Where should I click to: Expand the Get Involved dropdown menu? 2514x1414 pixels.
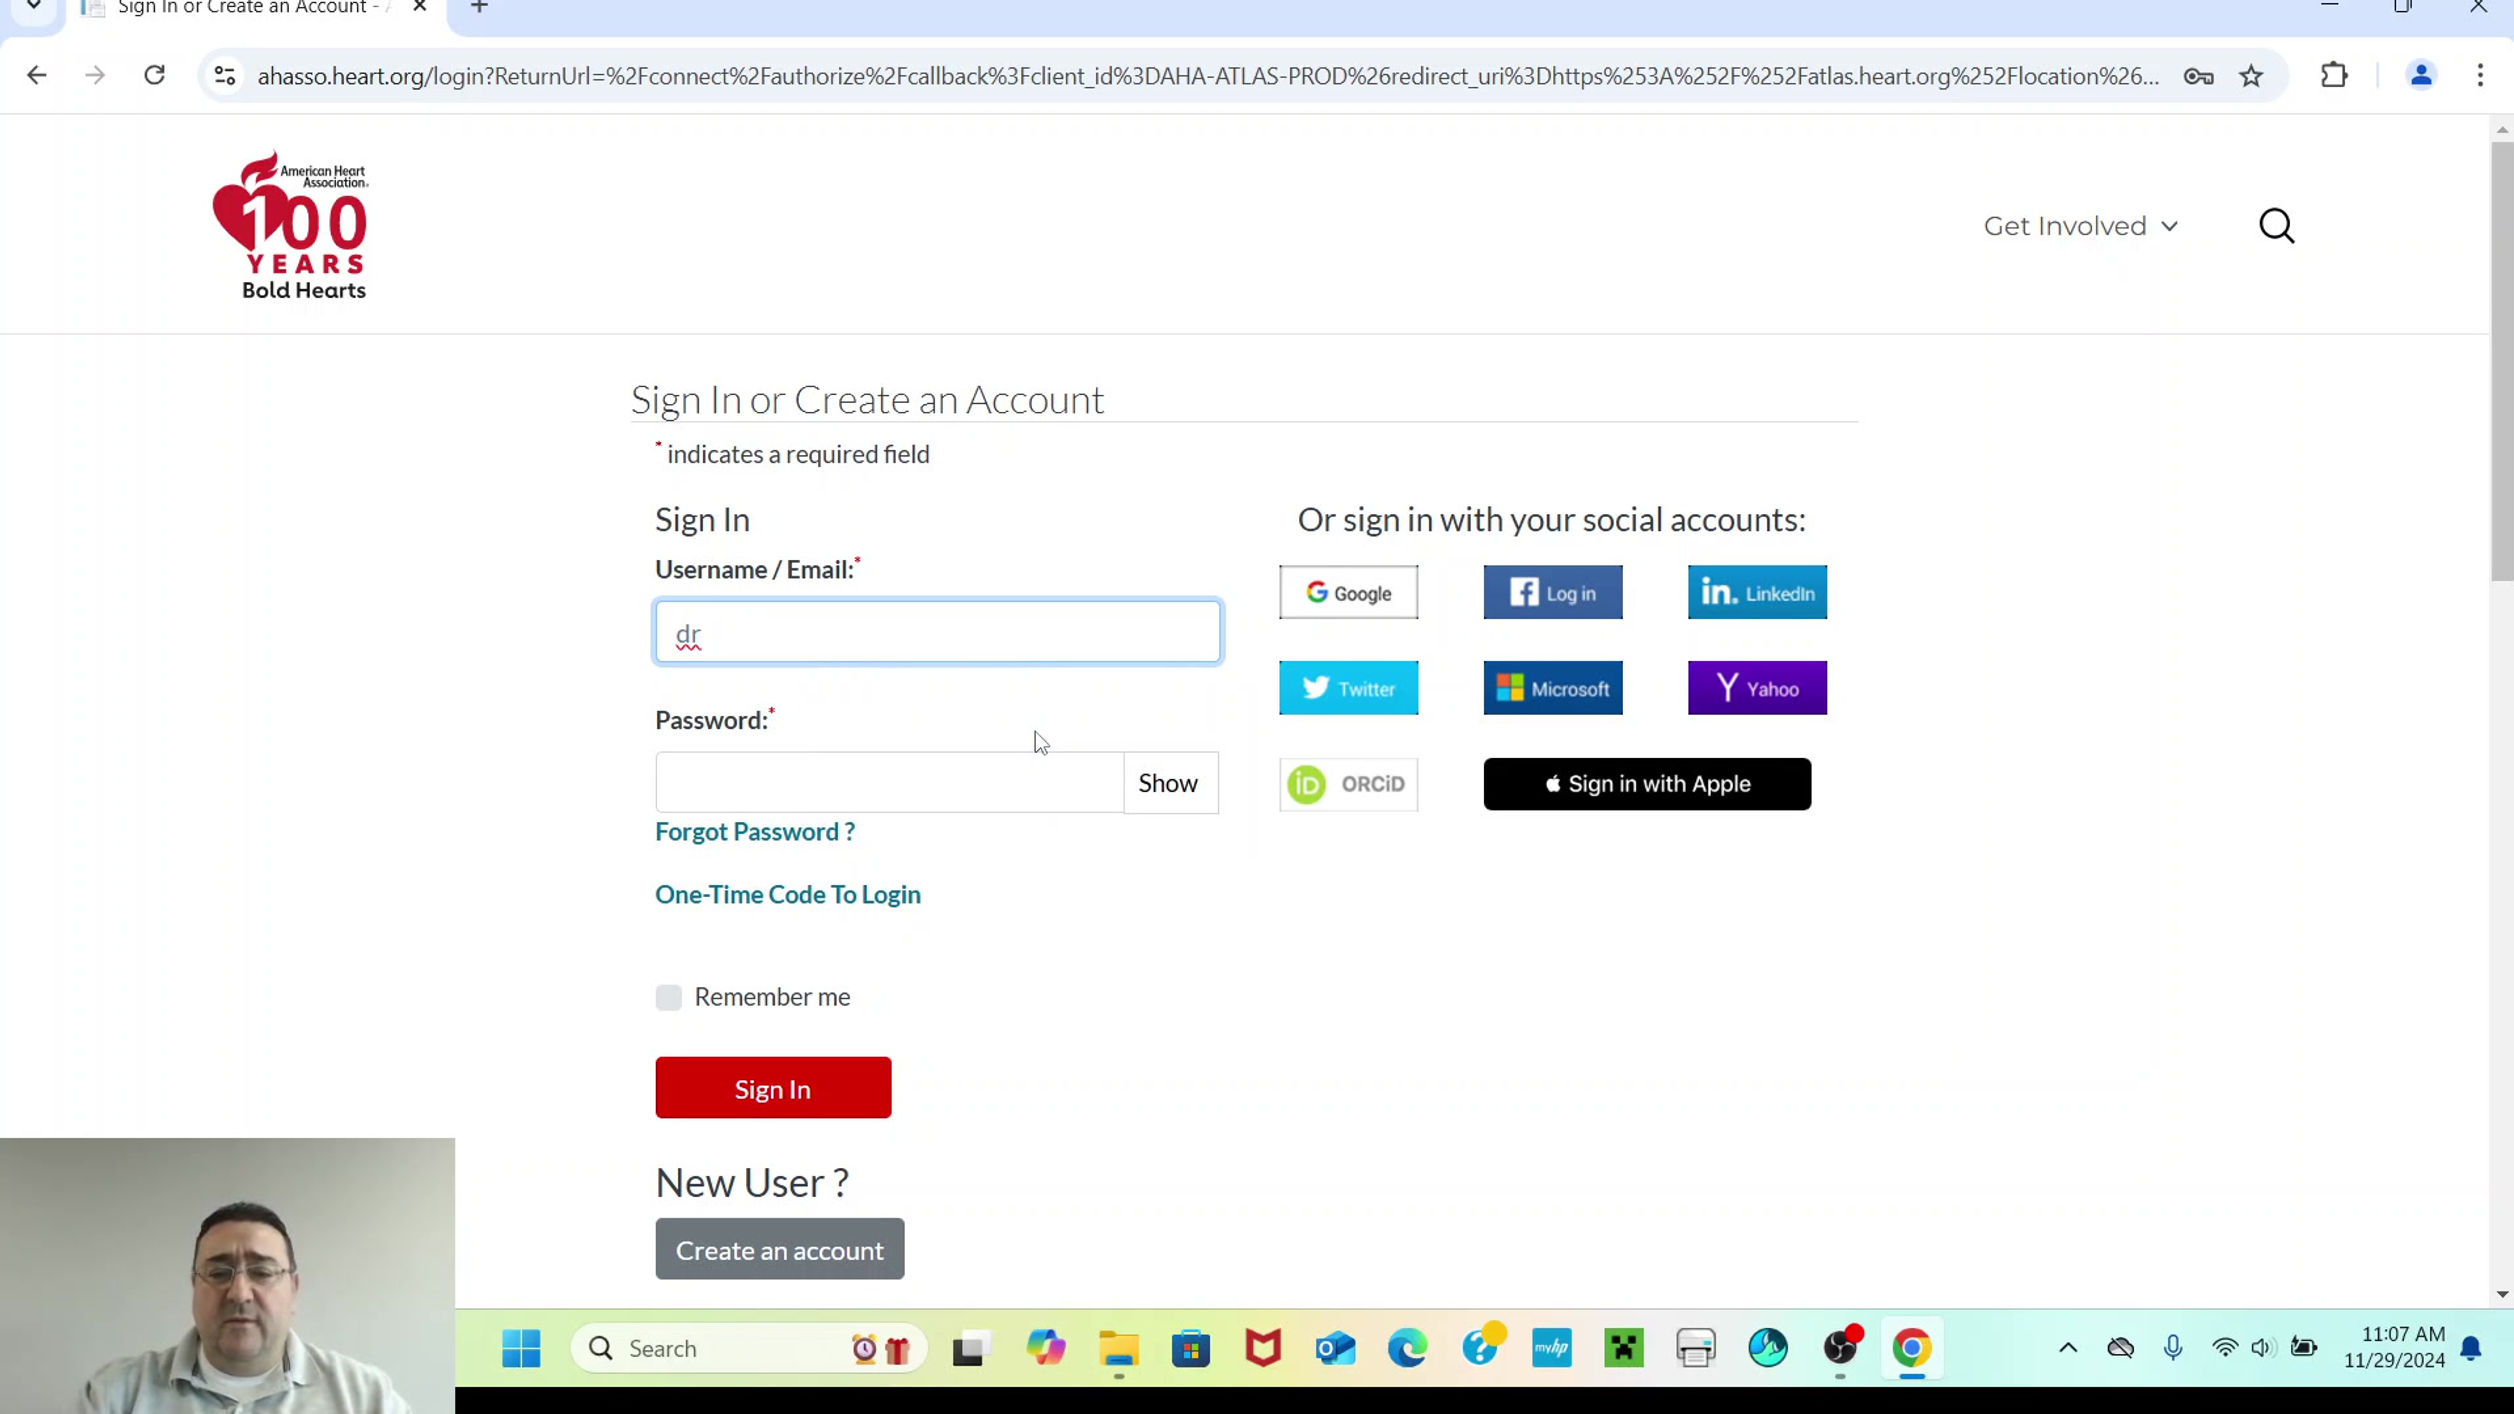click(2080, 226)
